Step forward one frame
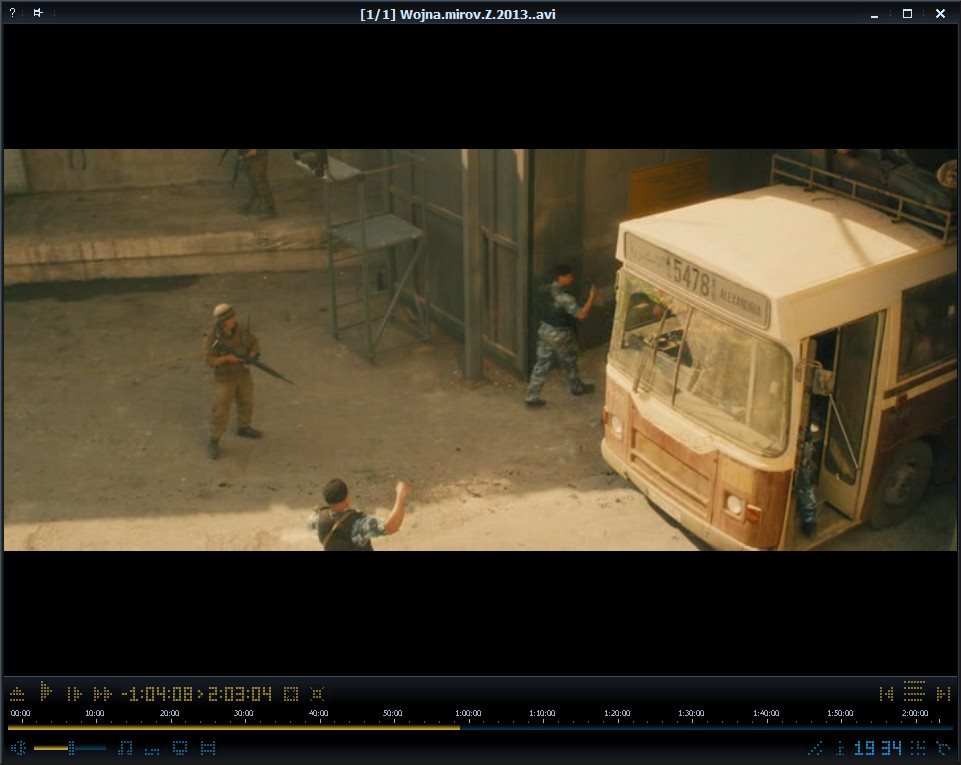Screen dimensions: 961x765 tap(74, 694)
